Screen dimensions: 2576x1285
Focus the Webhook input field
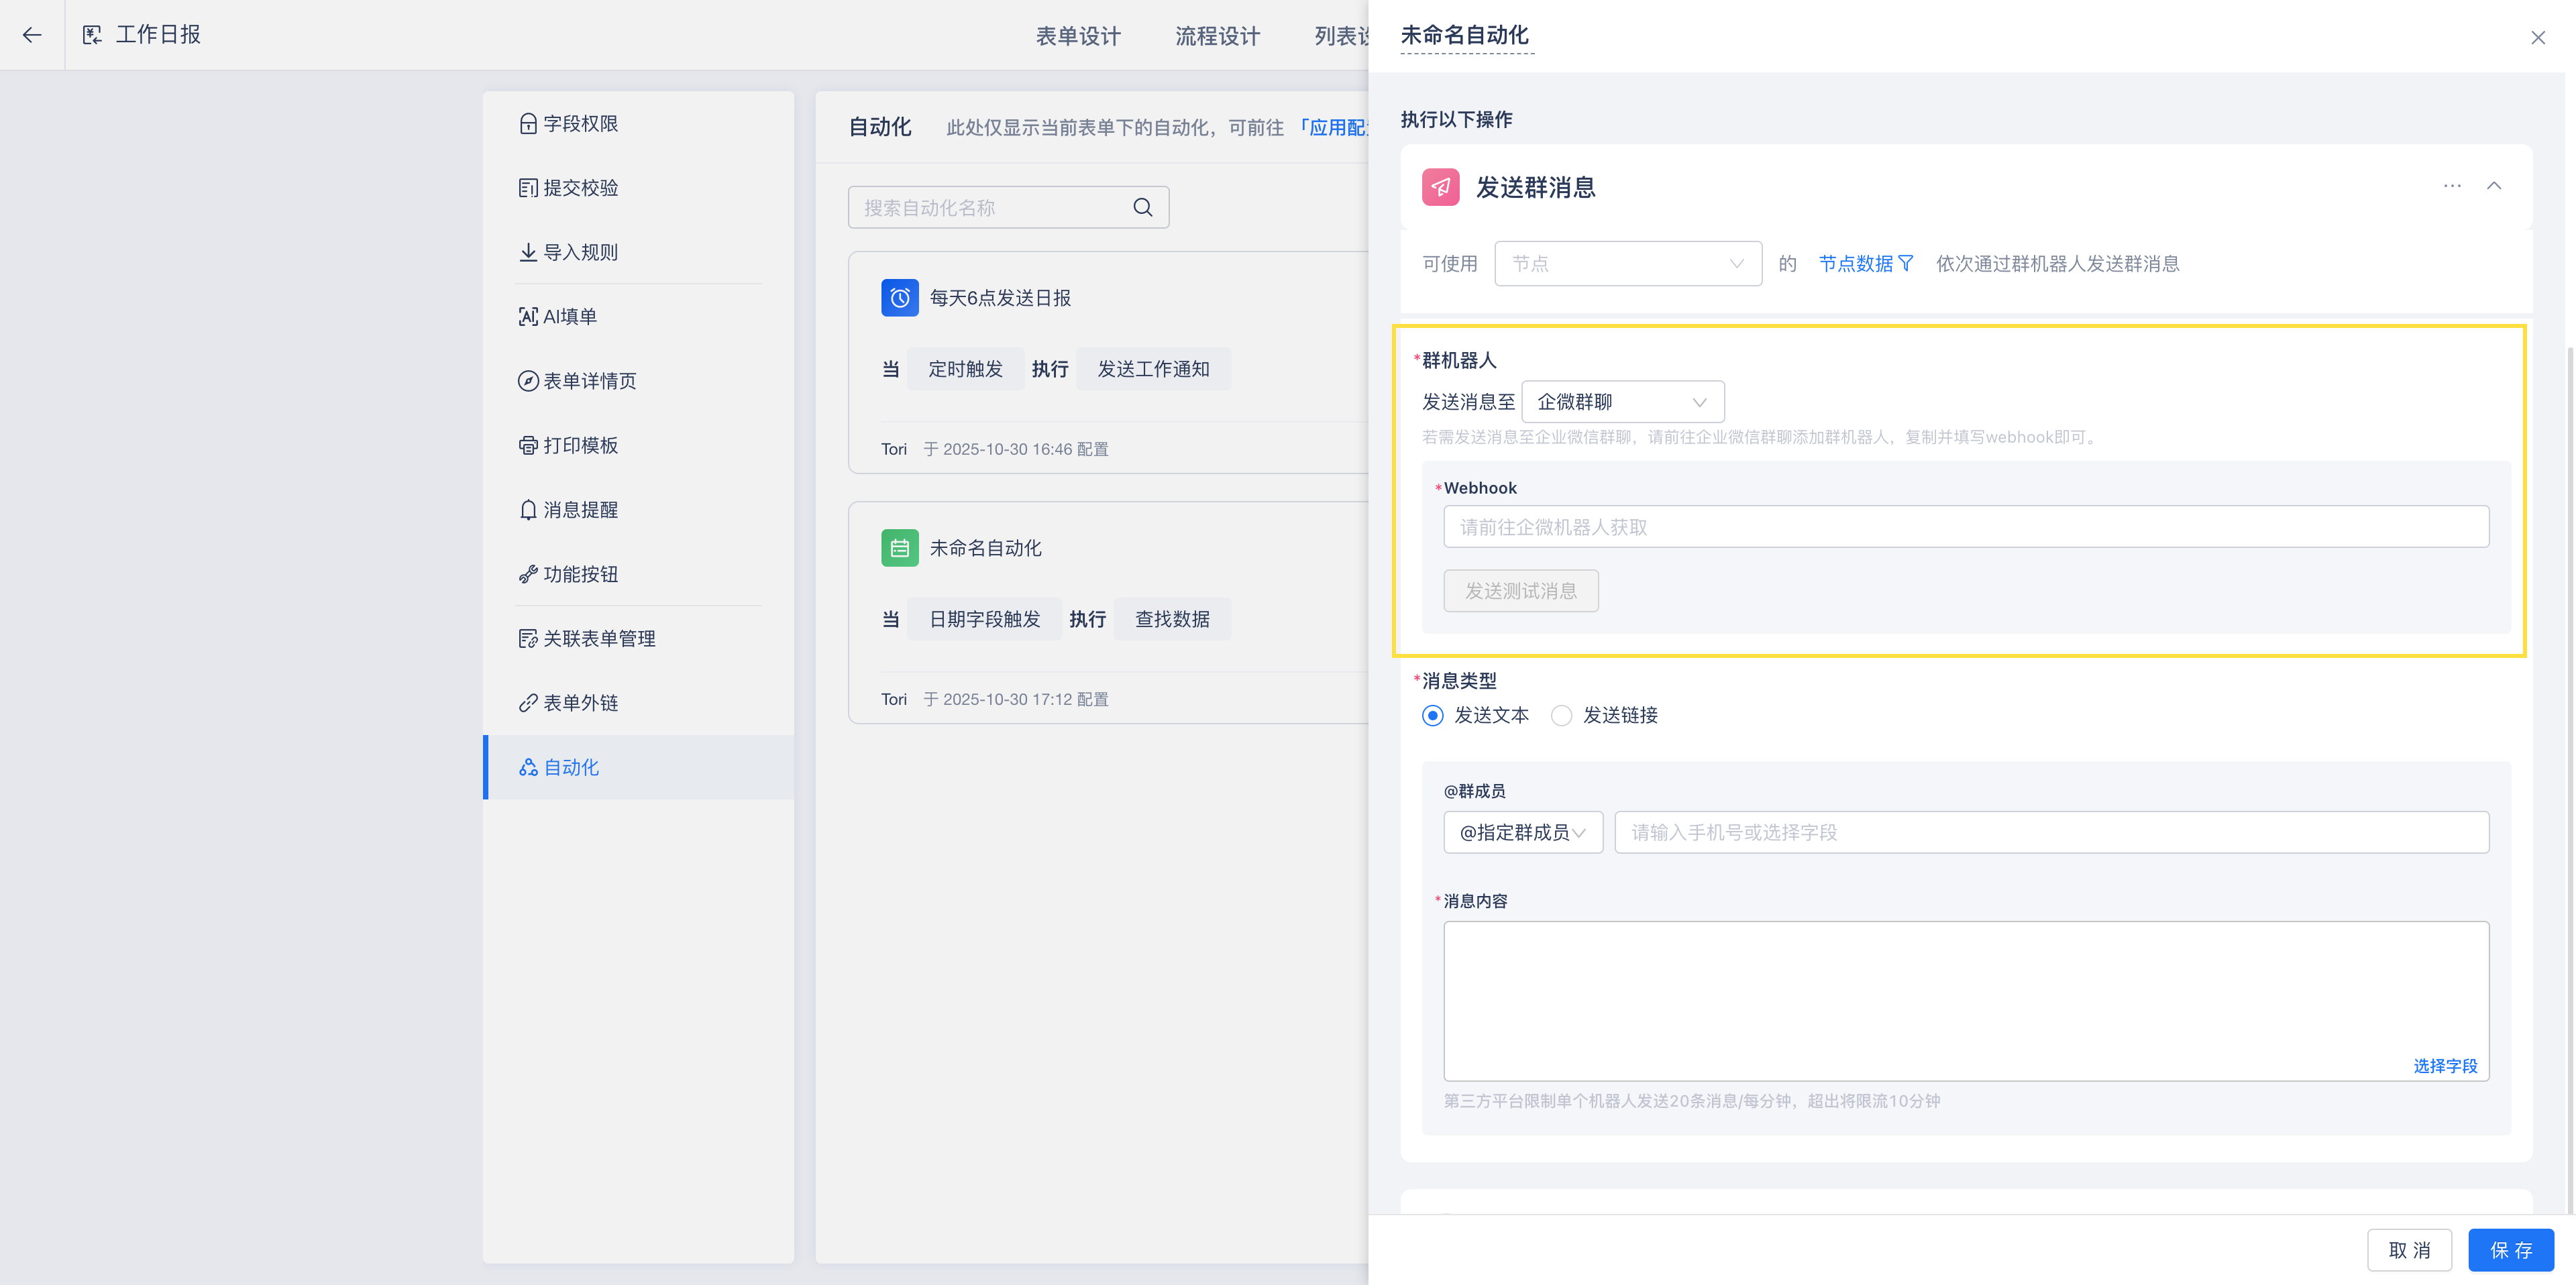(1966, 526)
